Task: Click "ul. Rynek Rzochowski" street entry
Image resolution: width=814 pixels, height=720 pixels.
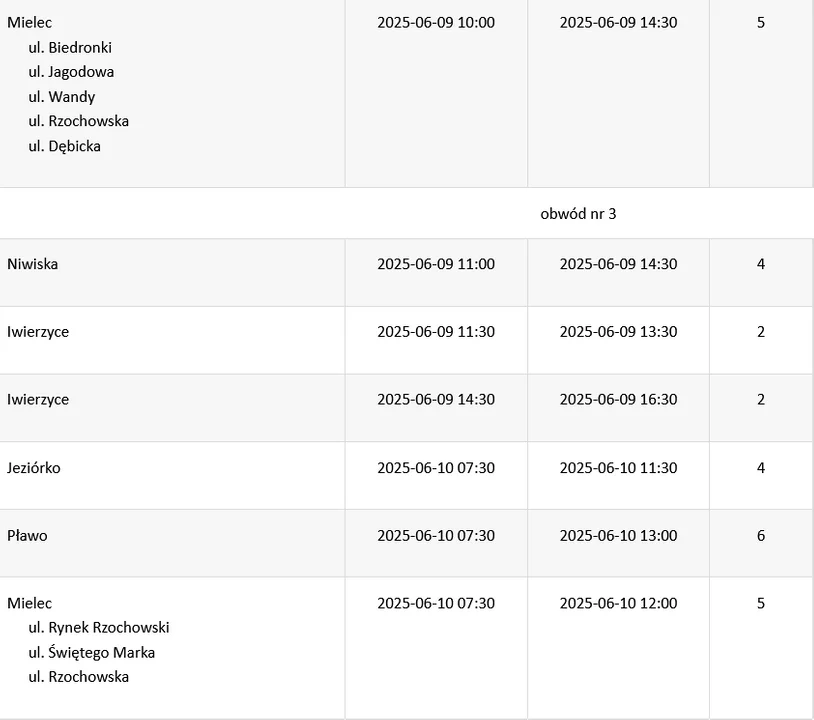Action: [x=99, y=628]
